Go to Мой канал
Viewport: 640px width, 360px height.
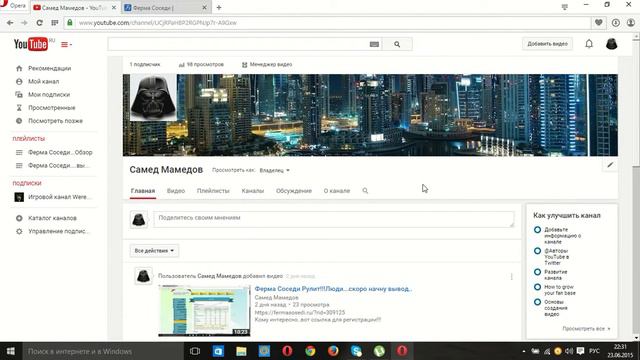43,81
